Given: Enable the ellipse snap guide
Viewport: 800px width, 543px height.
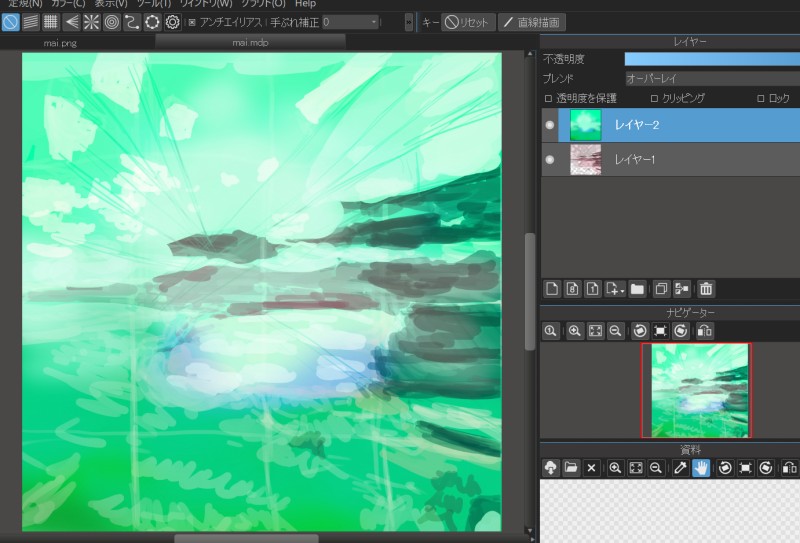Looking at the screenshot, I should coord(152,22).
